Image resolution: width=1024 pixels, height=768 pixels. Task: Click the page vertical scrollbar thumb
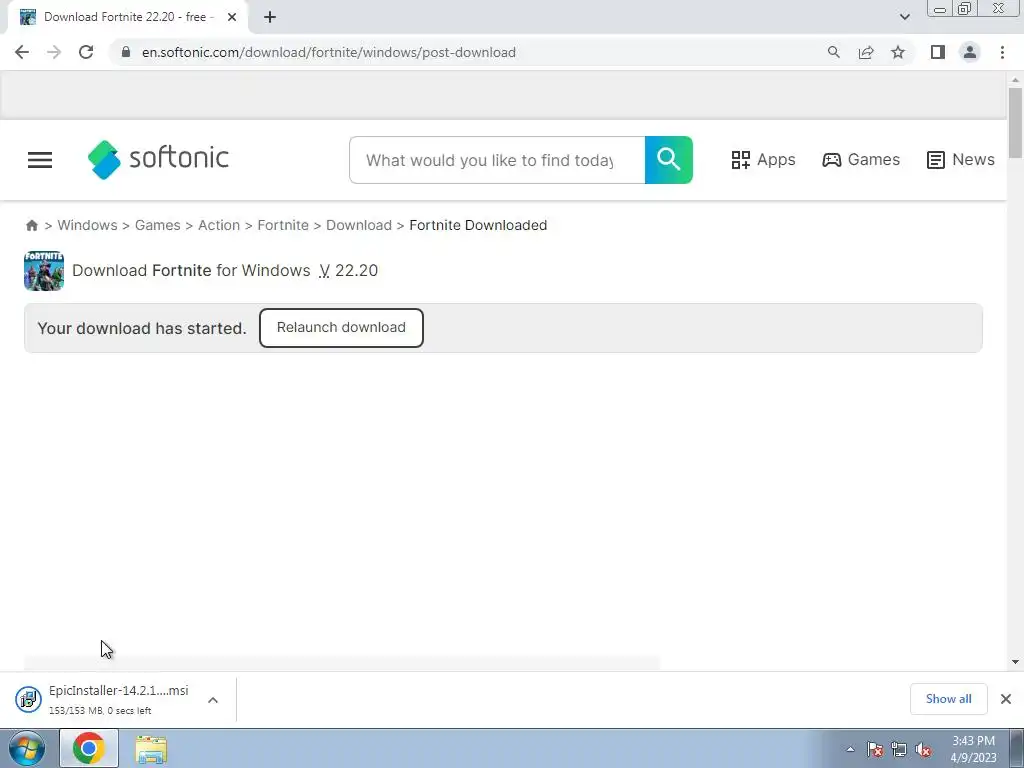pyautogui.click(x=1015, y=123)
